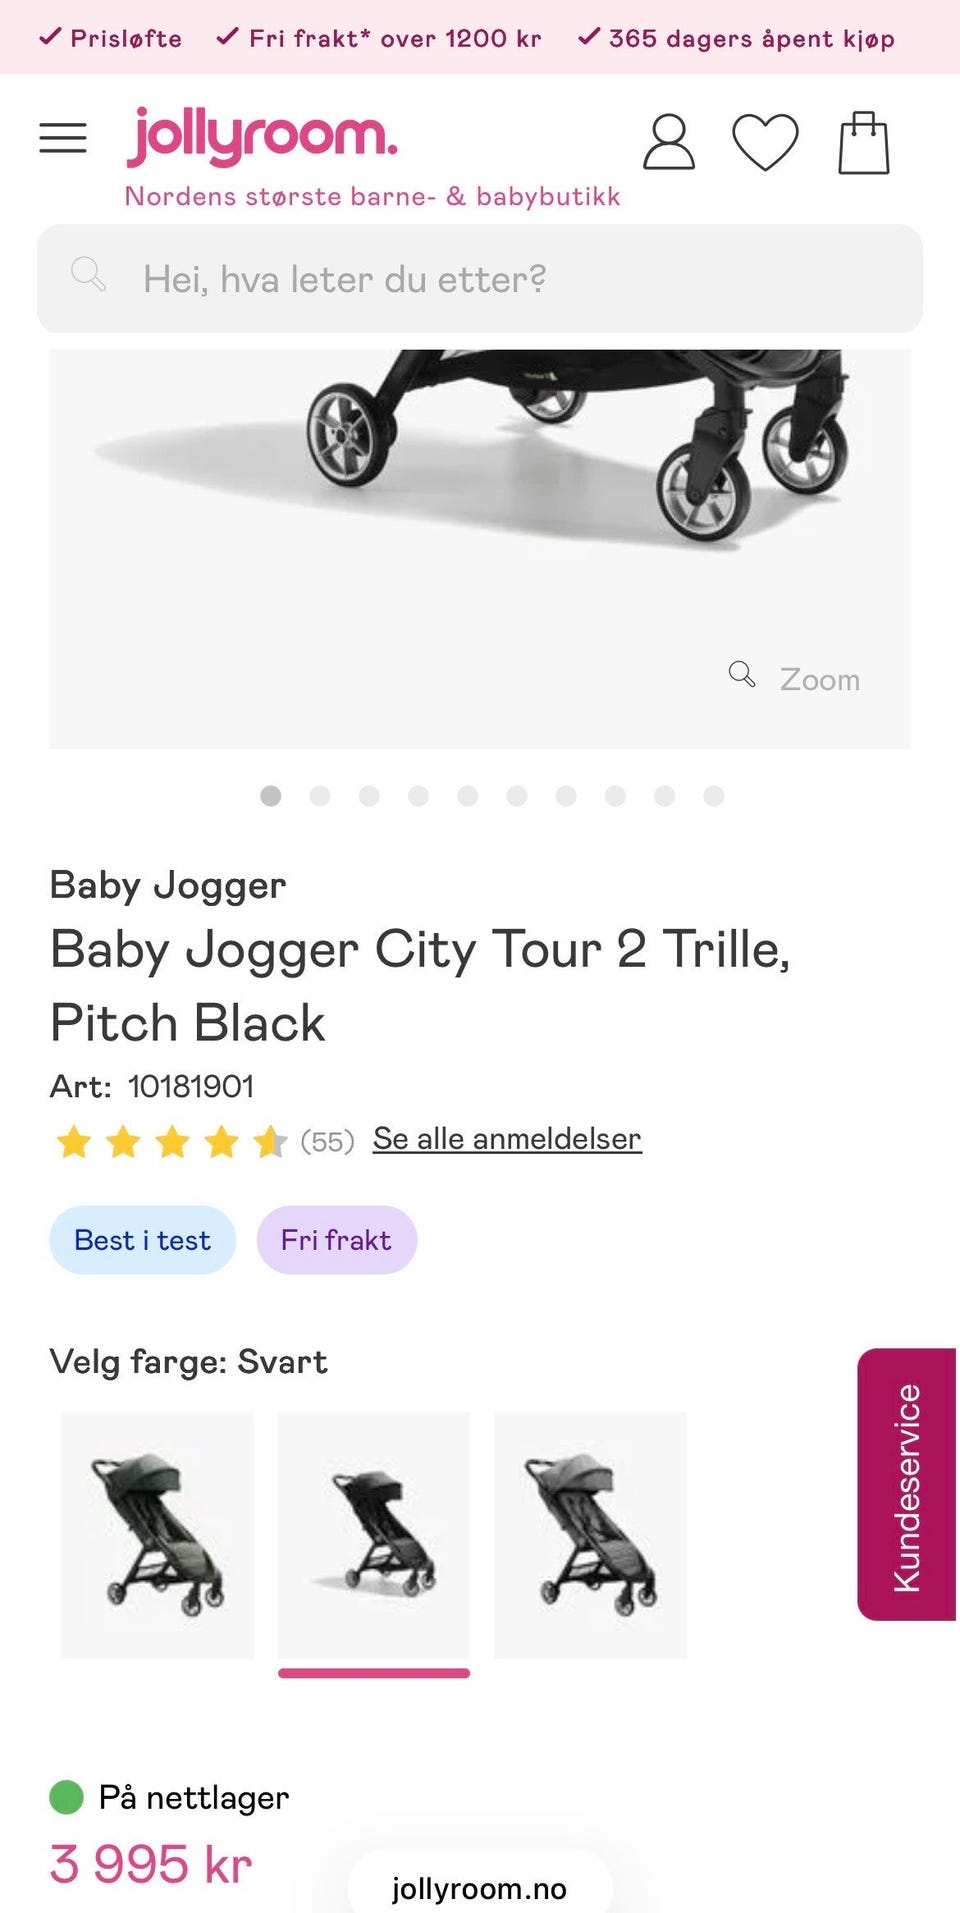Open Se alle anmeldelser link
The image size is (960, 1913).
pos(507,1139)
